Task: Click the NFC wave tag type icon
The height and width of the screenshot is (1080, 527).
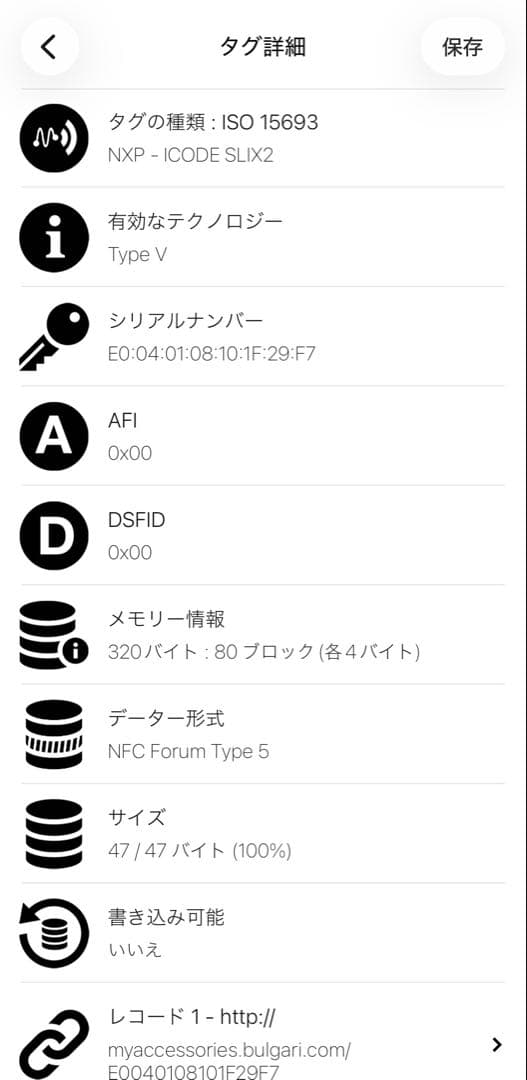Action: (54, 138)
